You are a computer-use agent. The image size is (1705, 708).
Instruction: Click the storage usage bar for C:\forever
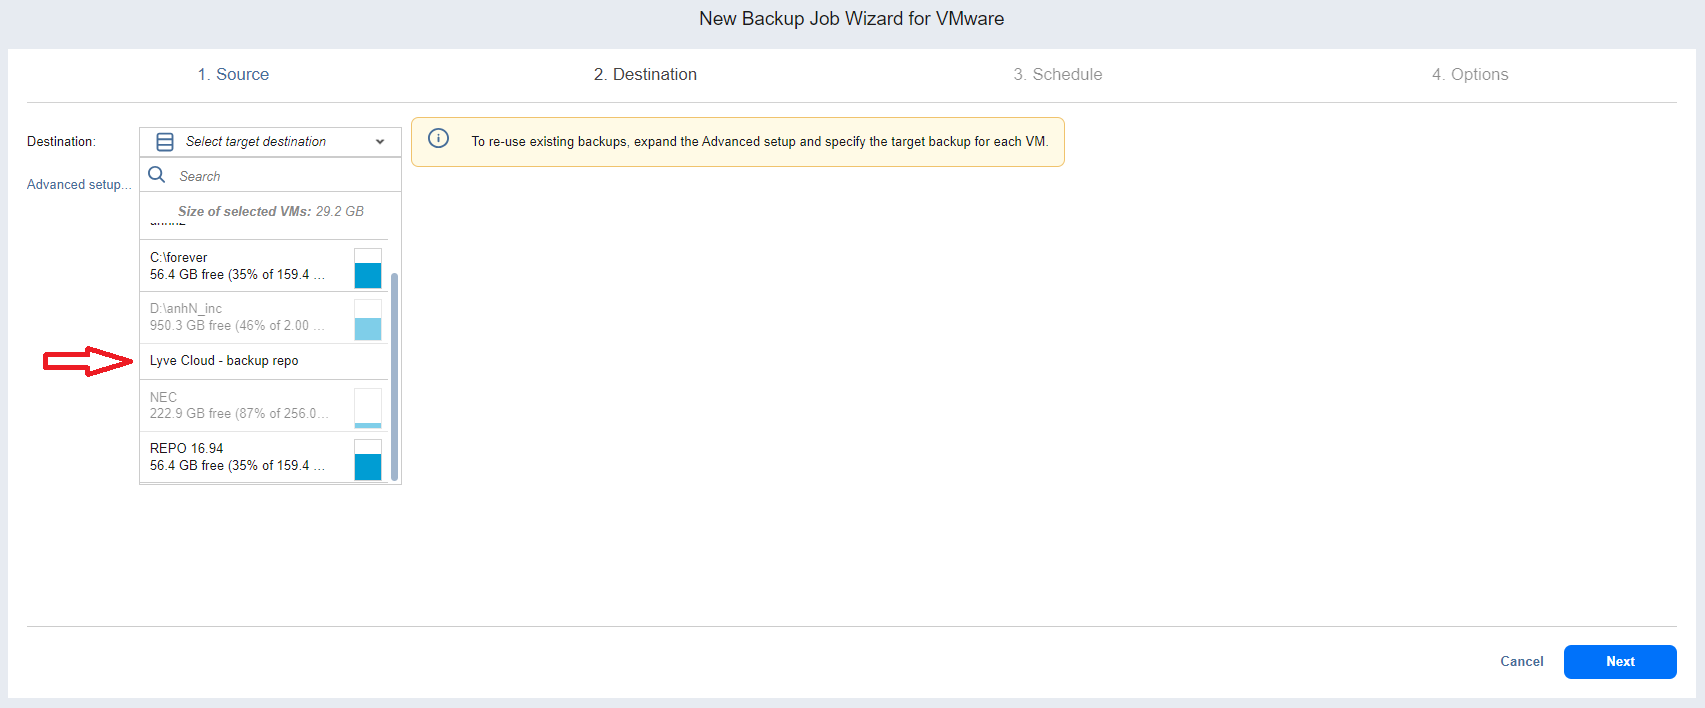[368, 268]
